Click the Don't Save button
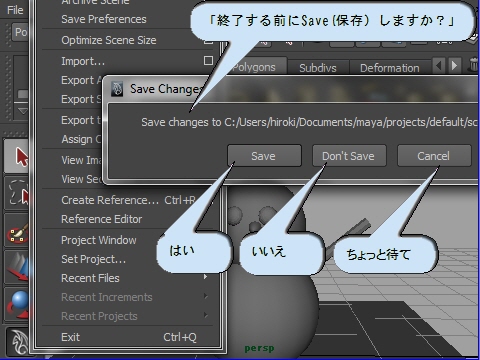Viewport: 480px width, 360px height. [x=349, y=156]
